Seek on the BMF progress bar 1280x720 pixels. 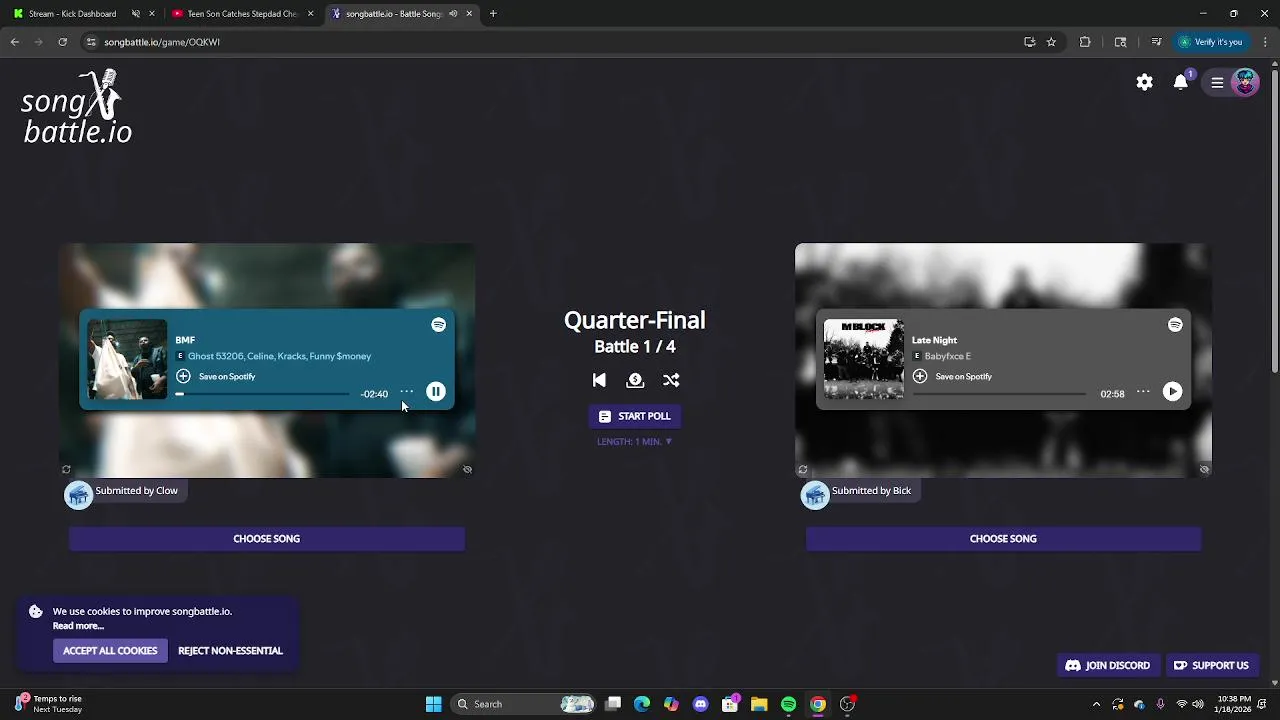point(263,394)
